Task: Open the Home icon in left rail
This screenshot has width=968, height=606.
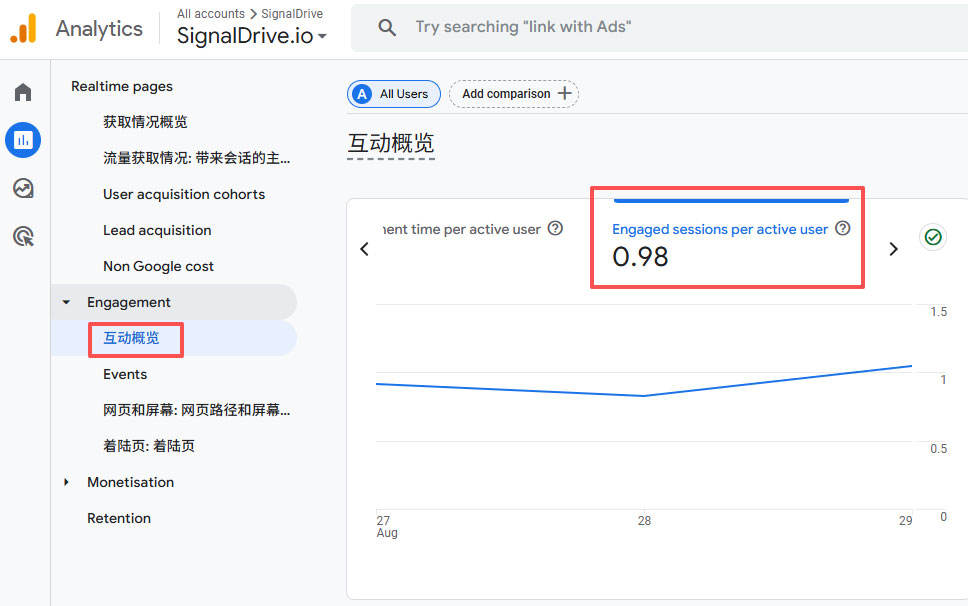Action: 23,93
